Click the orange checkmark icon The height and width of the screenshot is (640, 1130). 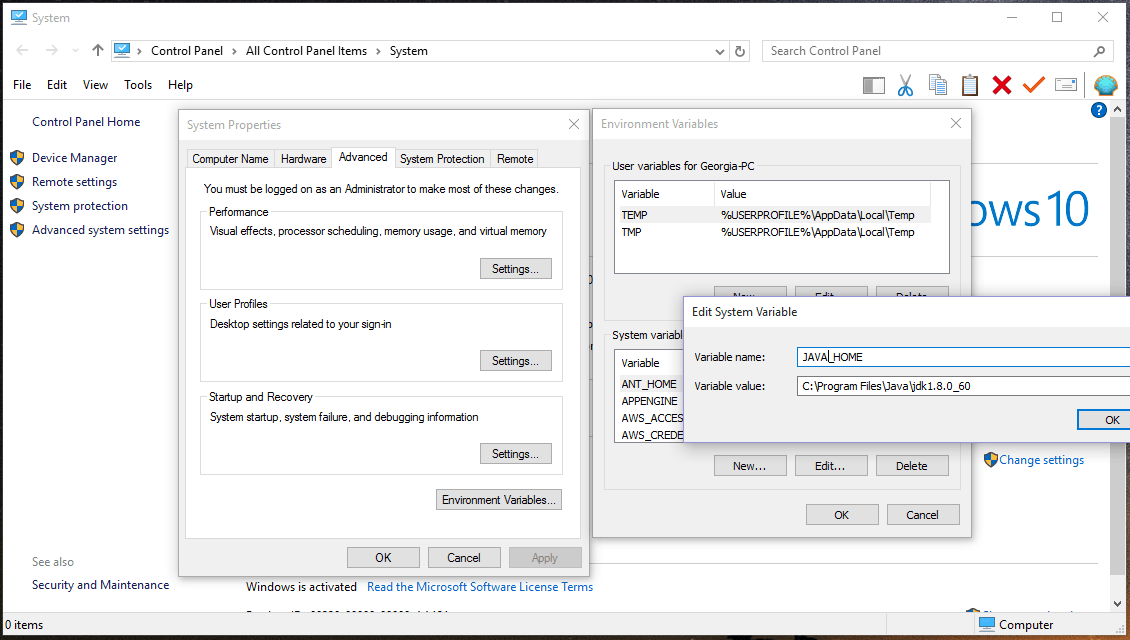pyautogui.click(x=1033, y=86)
